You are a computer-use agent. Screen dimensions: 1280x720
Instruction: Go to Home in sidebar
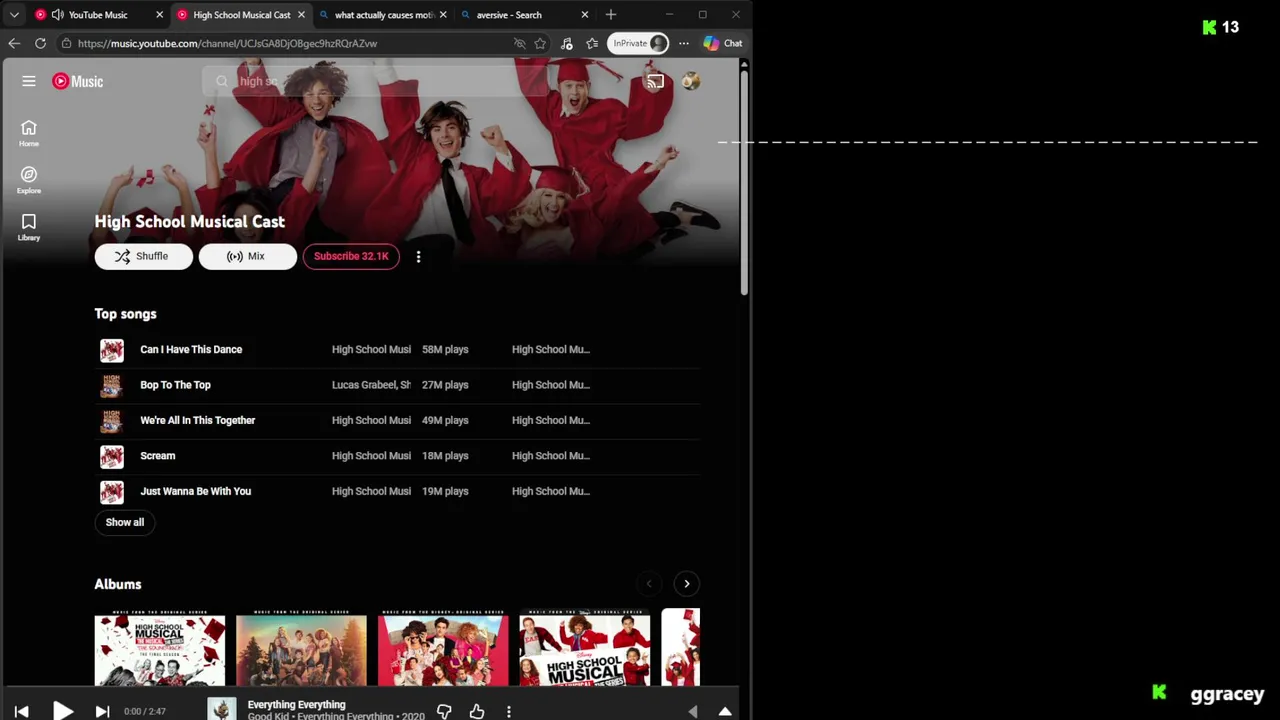click(x=29, y=132)
